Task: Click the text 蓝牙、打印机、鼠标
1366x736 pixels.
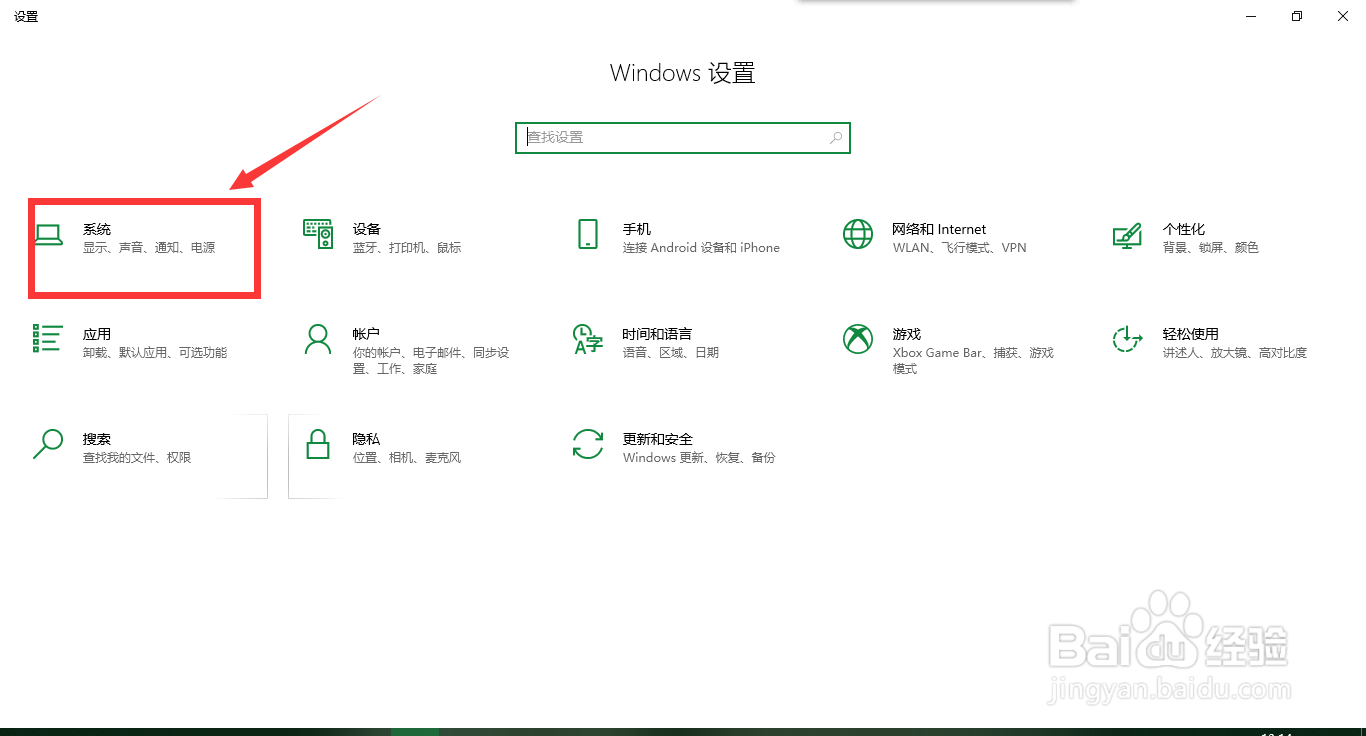Action: click(x=407, y=248)
